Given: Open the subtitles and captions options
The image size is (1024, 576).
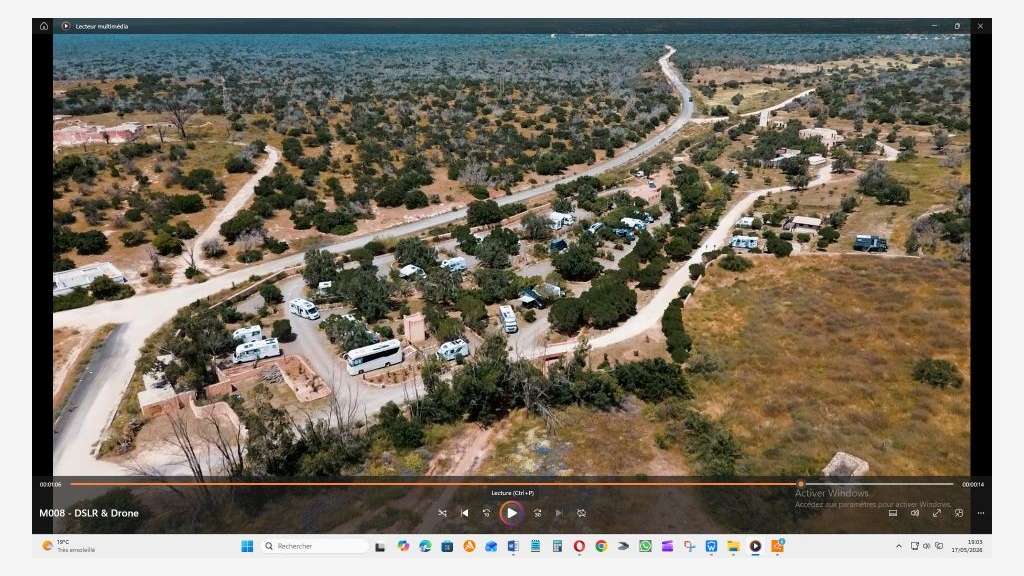Looking at the screenshot, I should (893, 513).
